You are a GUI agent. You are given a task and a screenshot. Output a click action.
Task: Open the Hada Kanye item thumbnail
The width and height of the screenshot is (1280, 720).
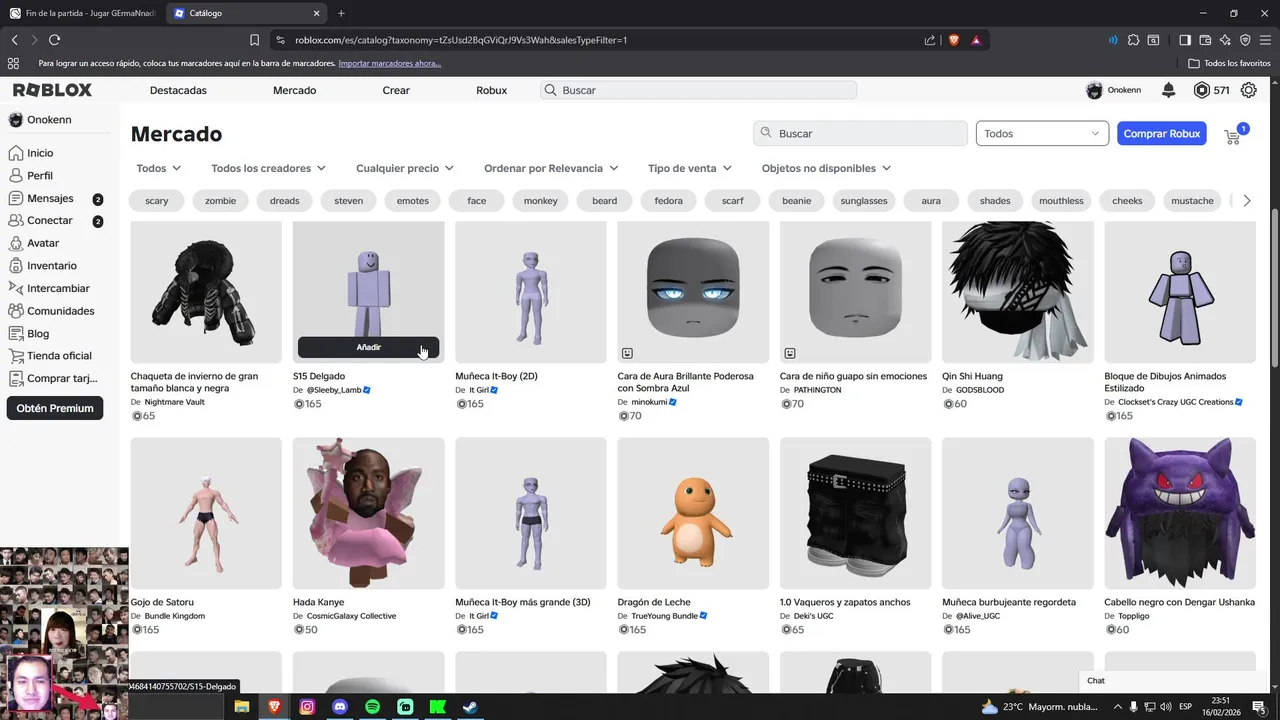click(x=368, y=513)
